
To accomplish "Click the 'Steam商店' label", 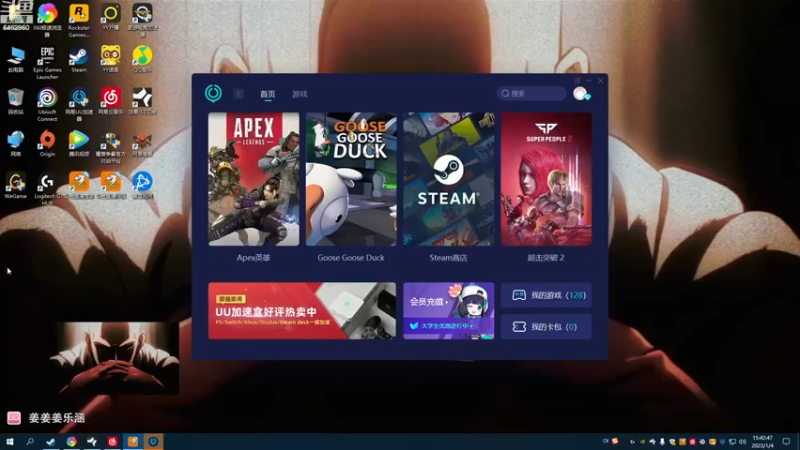I will click(x=448, y=258).
